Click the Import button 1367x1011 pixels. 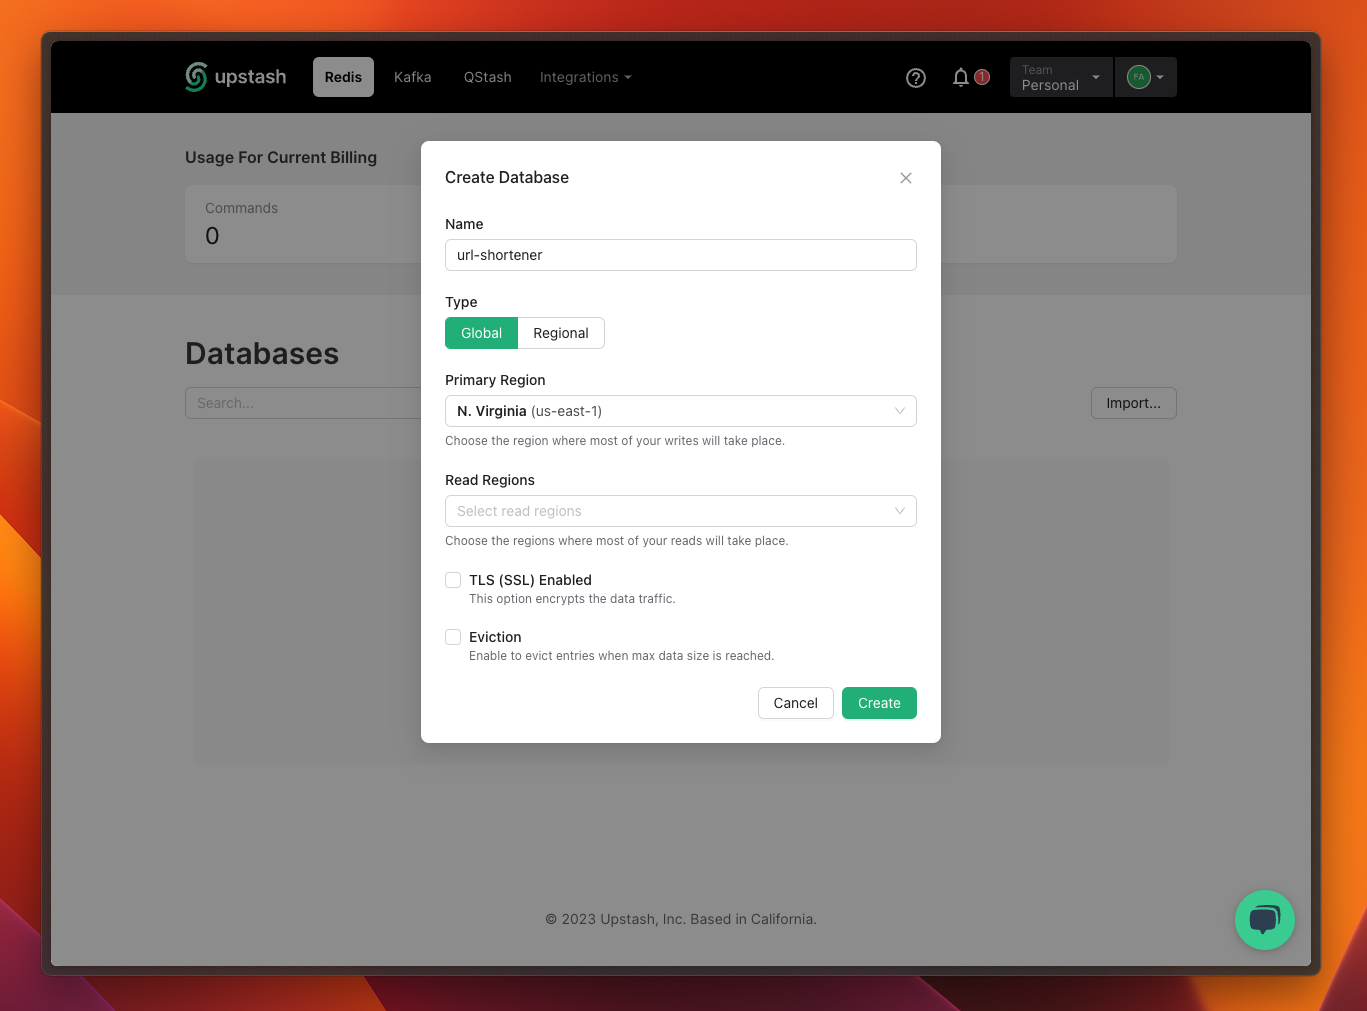tap(1133, 403)
